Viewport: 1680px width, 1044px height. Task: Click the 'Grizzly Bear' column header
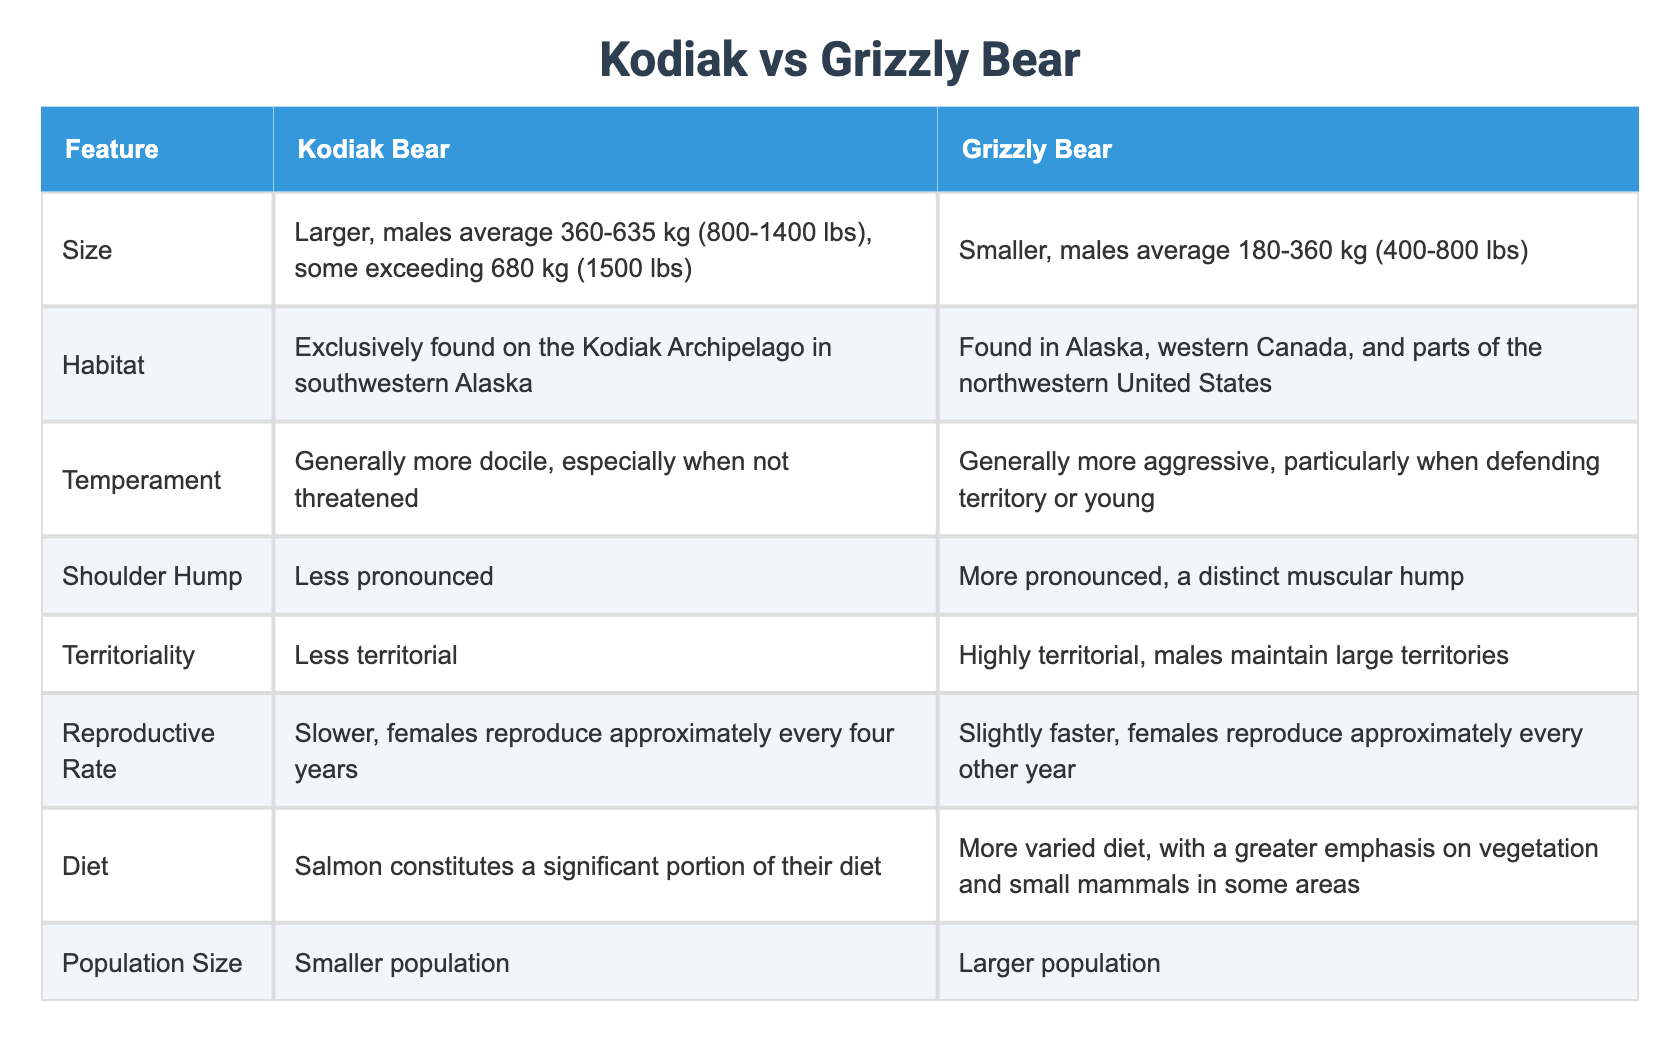click(x=1036, y=149)
